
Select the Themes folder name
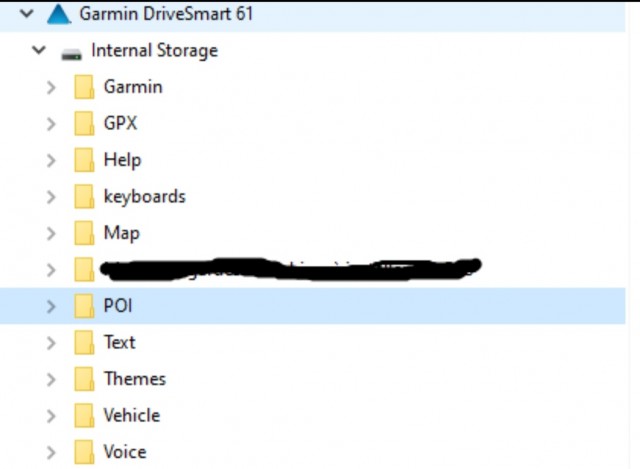coord(135,379)
